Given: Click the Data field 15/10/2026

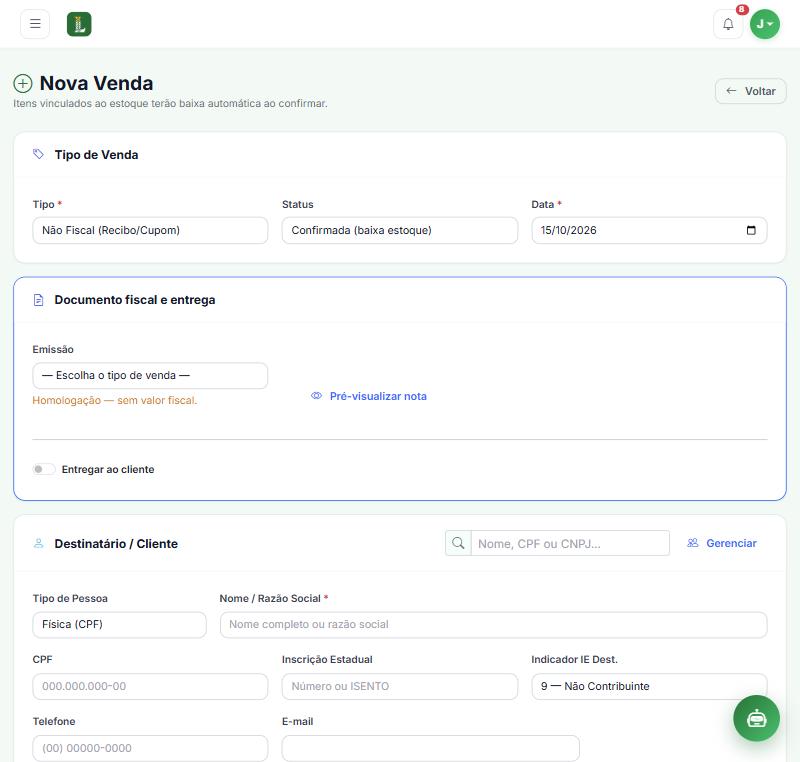Looking at the screenshot, I should 649,230.
